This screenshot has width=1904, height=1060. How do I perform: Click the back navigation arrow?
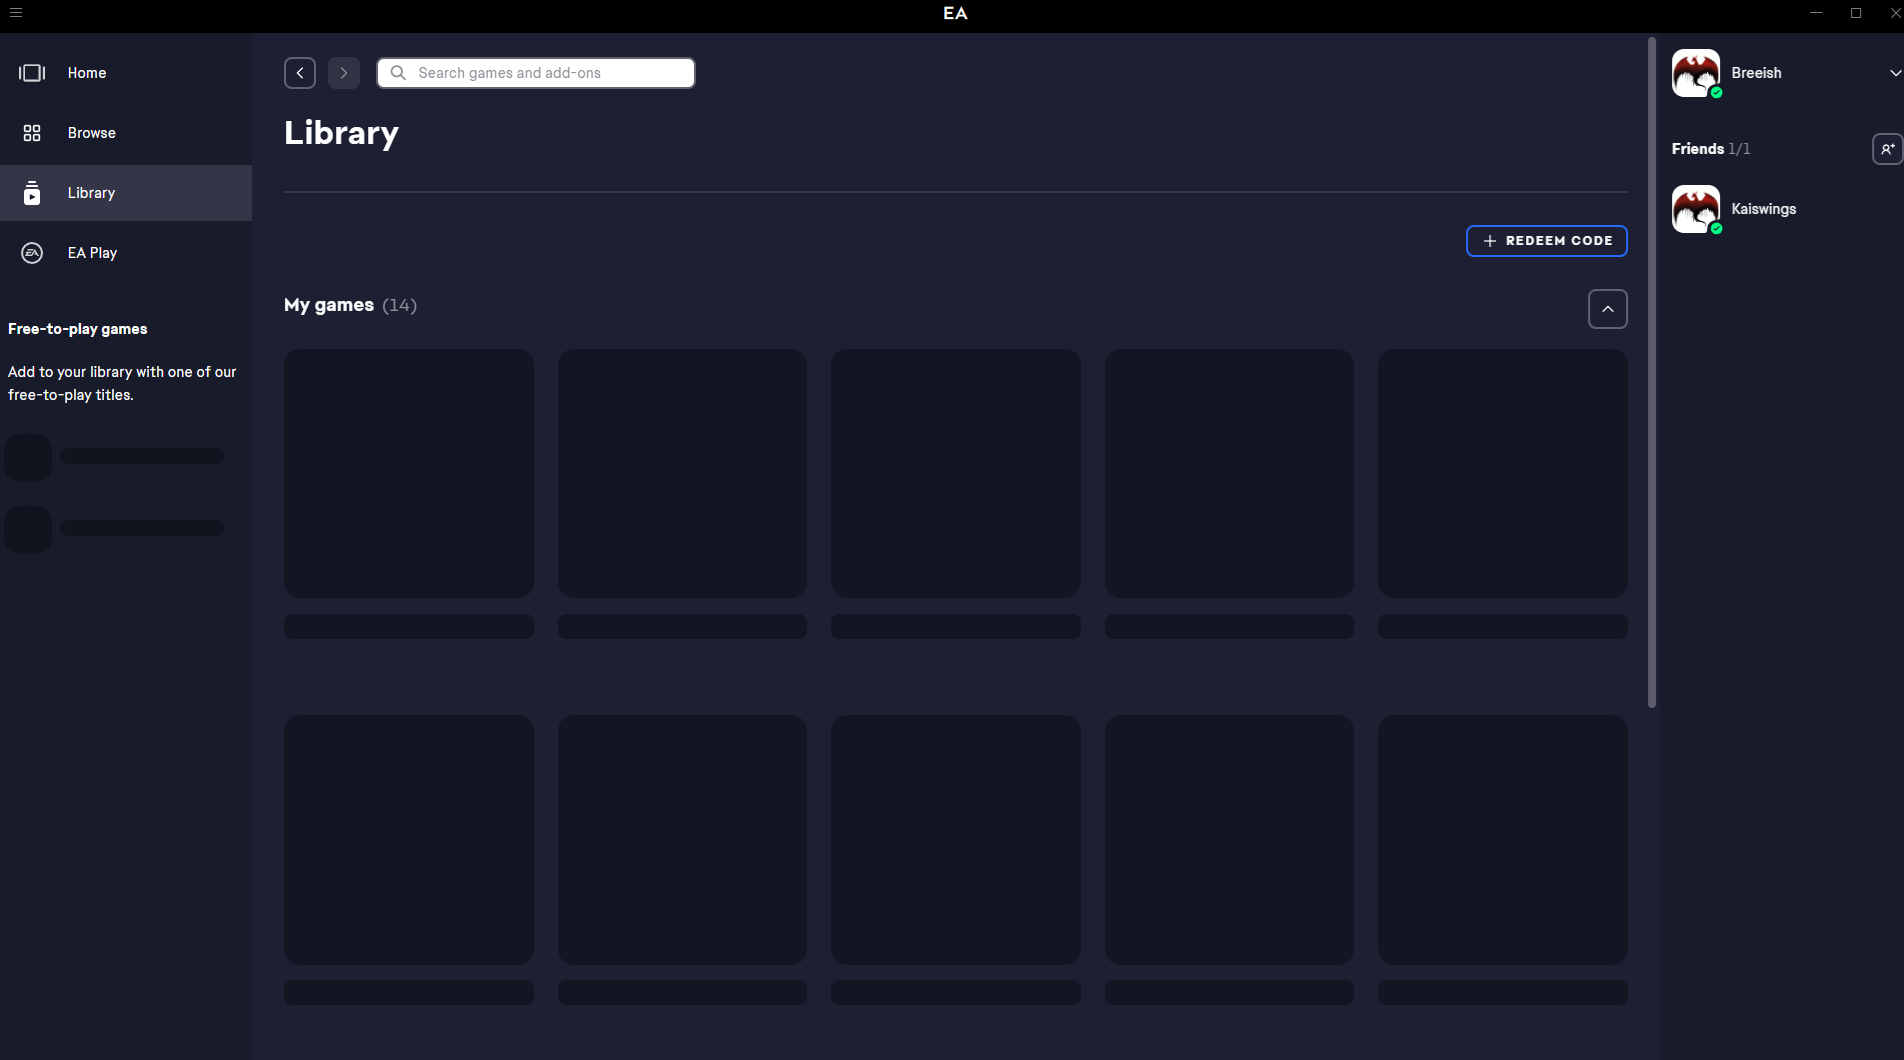click(x=300, y=73)
